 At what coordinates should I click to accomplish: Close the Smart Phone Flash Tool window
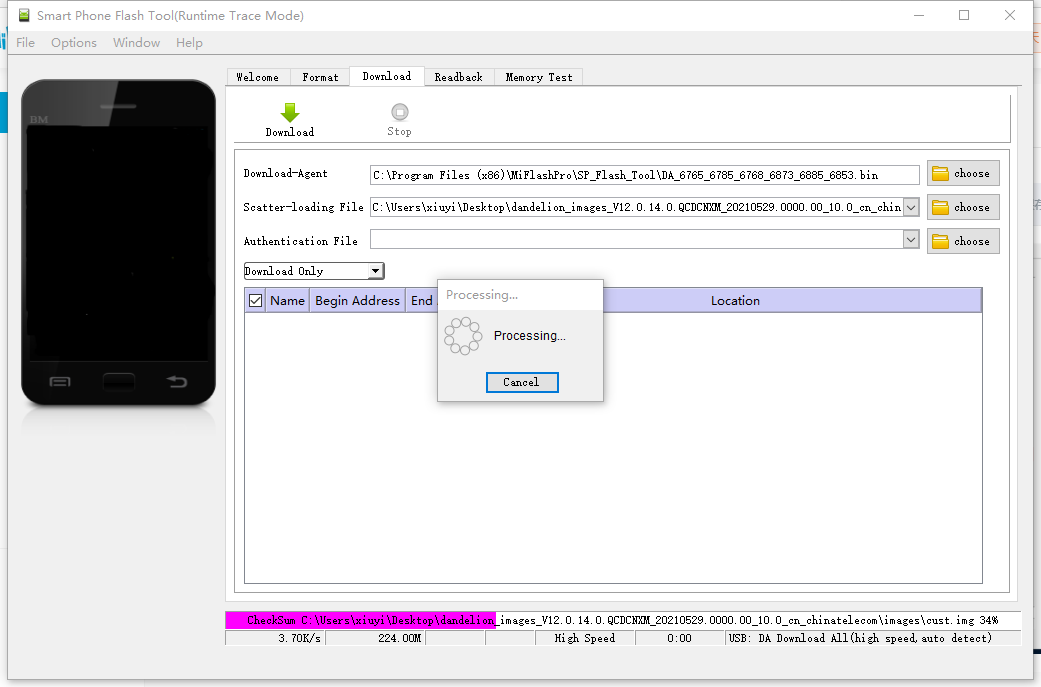(x=1010, y=15)
